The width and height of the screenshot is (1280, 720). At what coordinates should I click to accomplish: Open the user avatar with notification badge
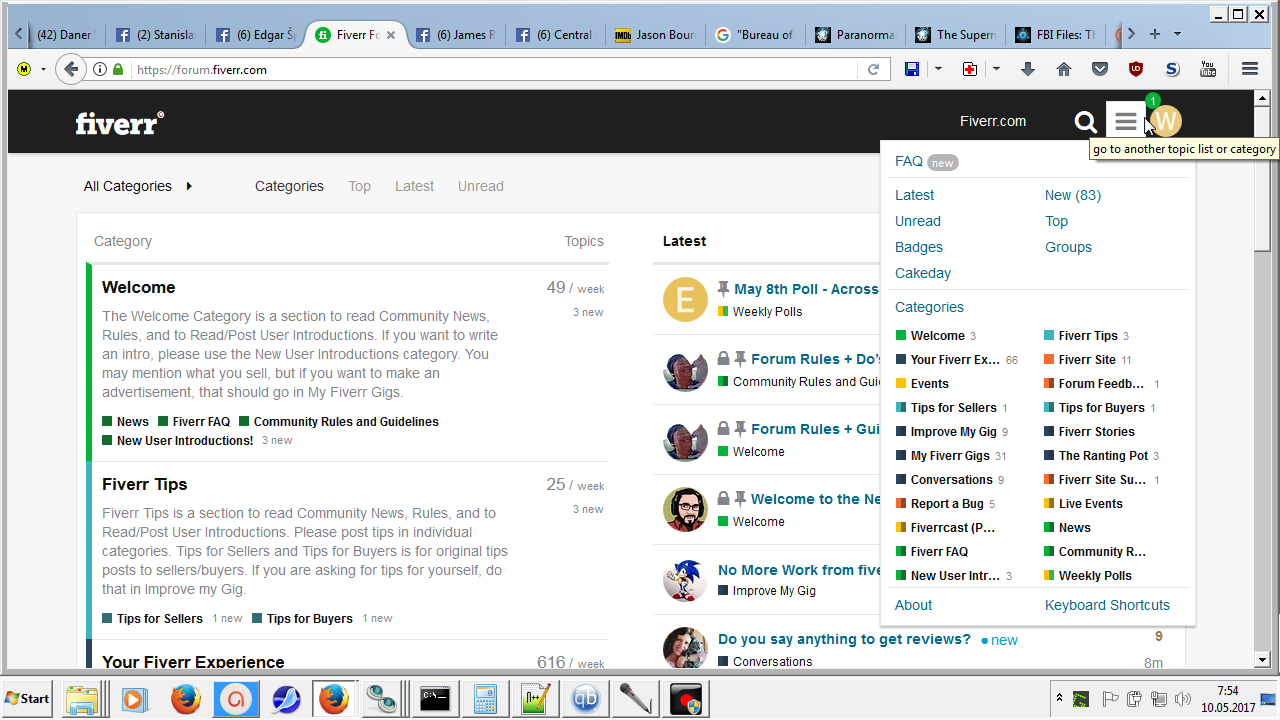point(1165,121)
